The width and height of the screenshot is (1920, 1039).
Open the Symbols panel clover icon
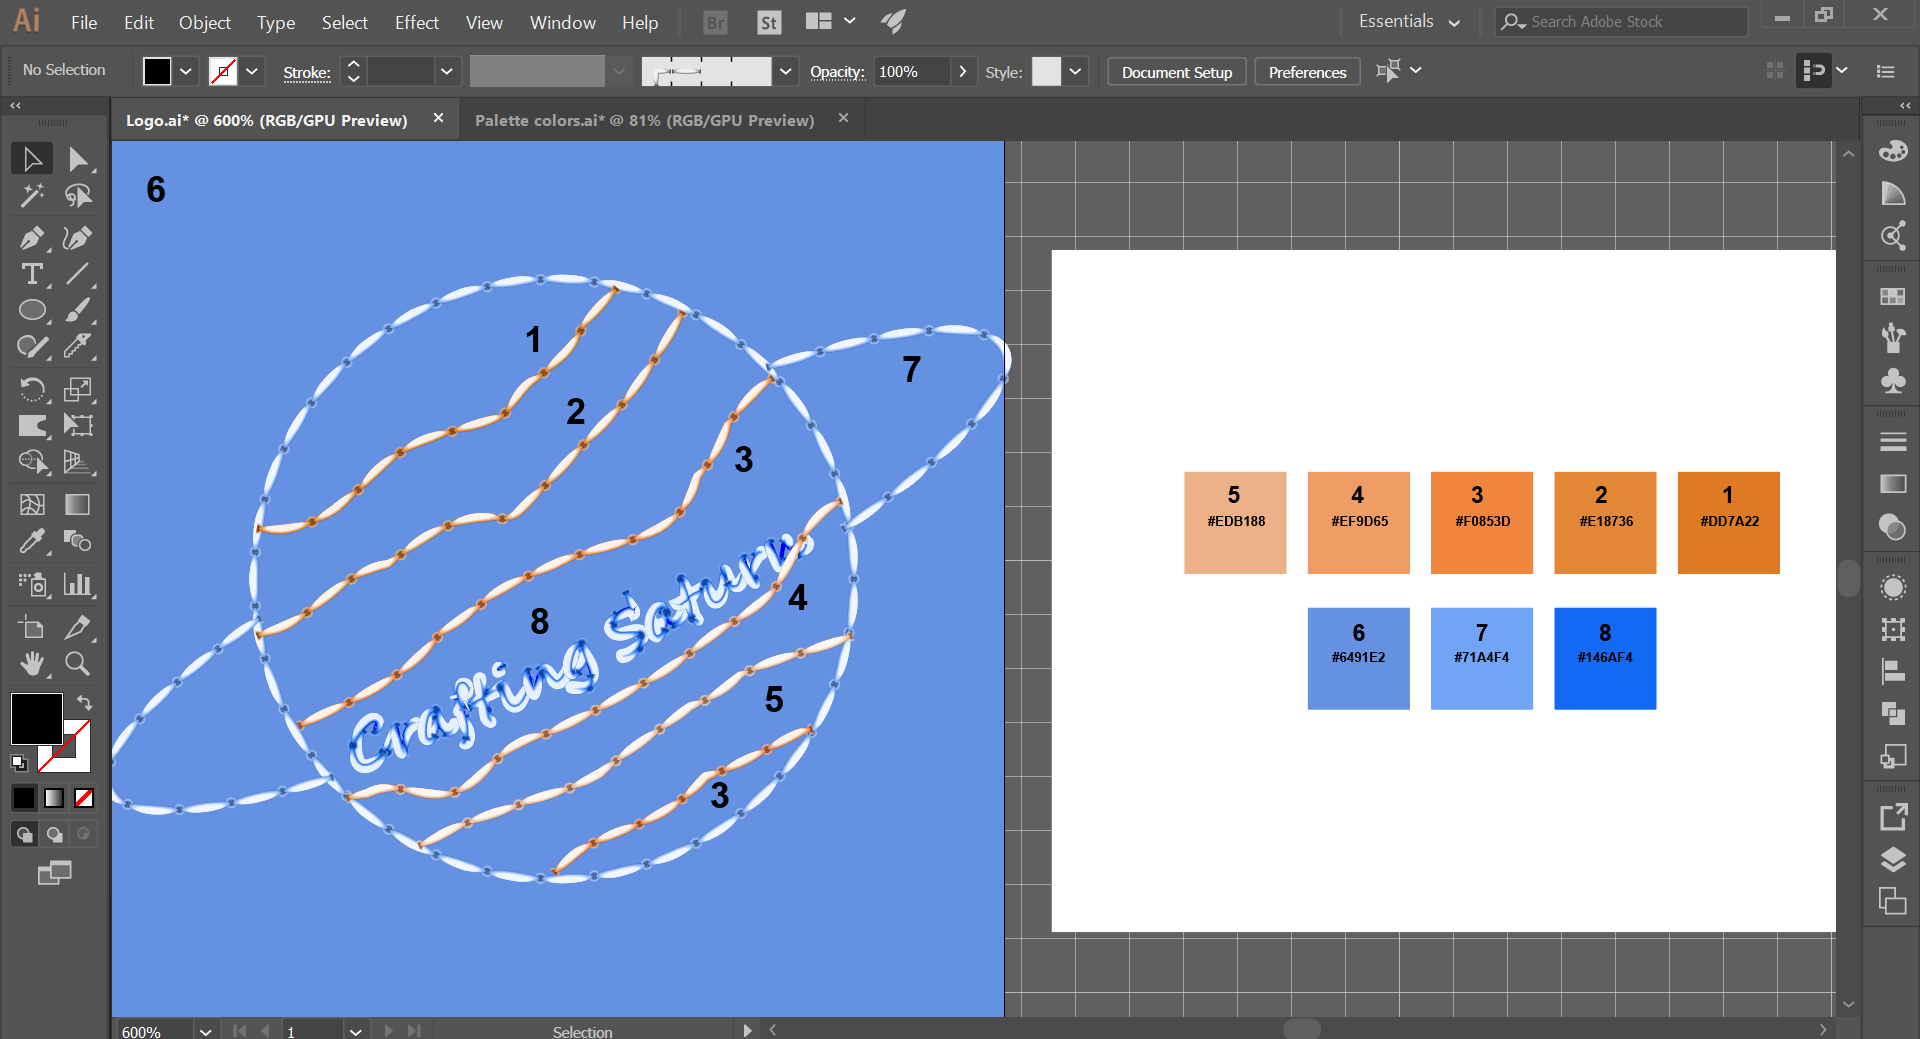point(1892,381)
